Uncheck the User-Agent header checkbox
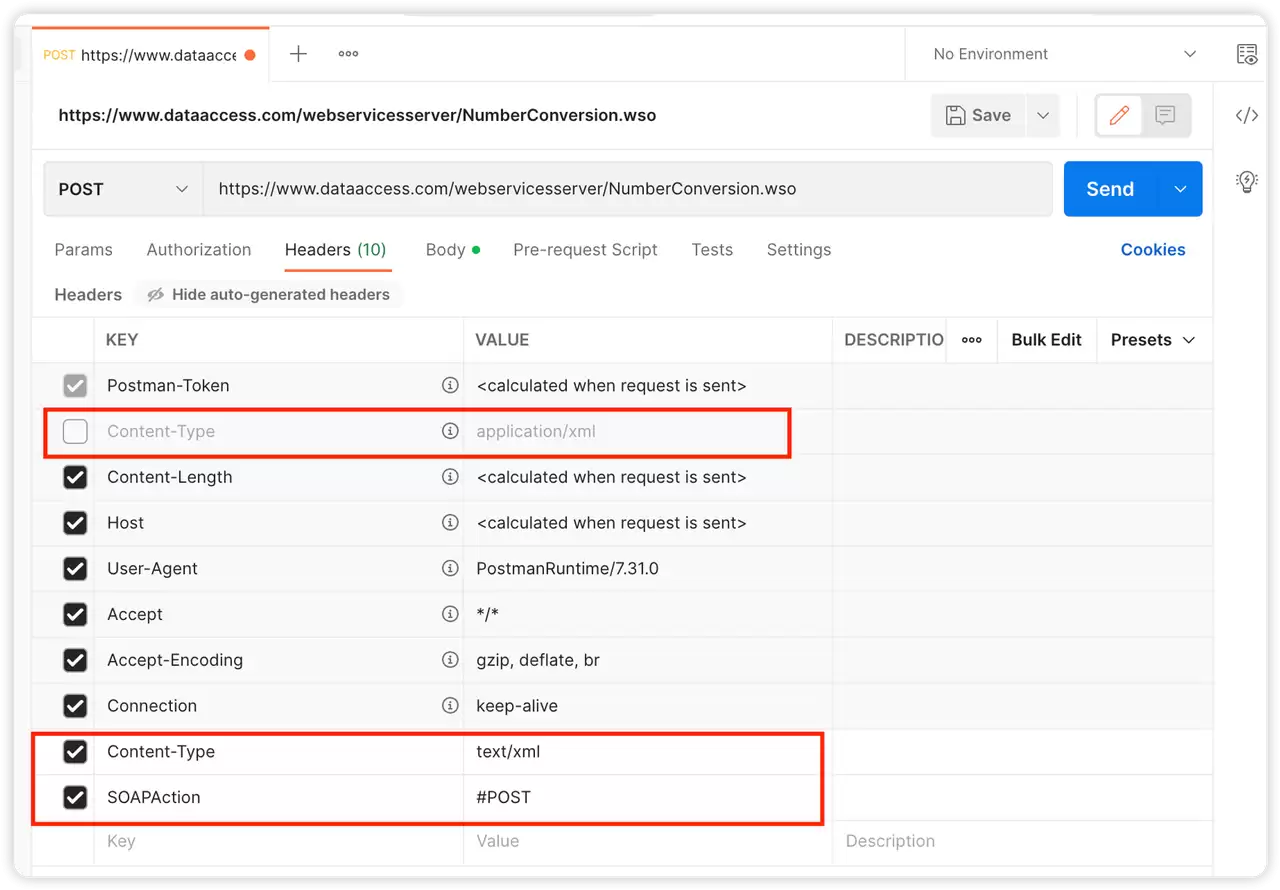The image size is (1280, 890). point(75,568)
